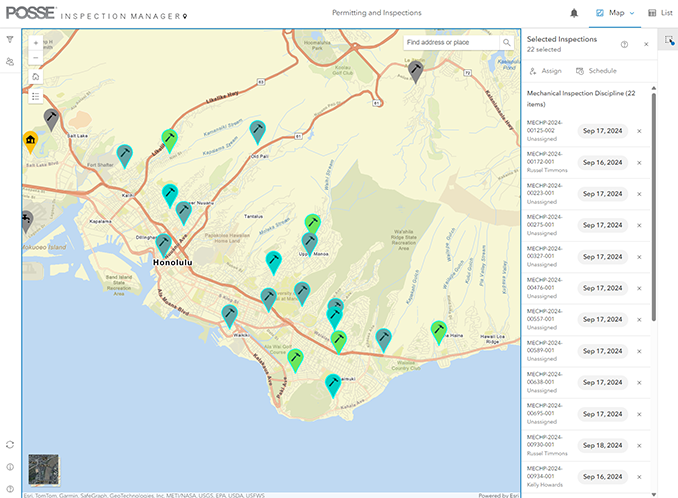Remove MECHP-2024-00638-001 from selection
The image size is (678, 498).
tap(639, 383)
